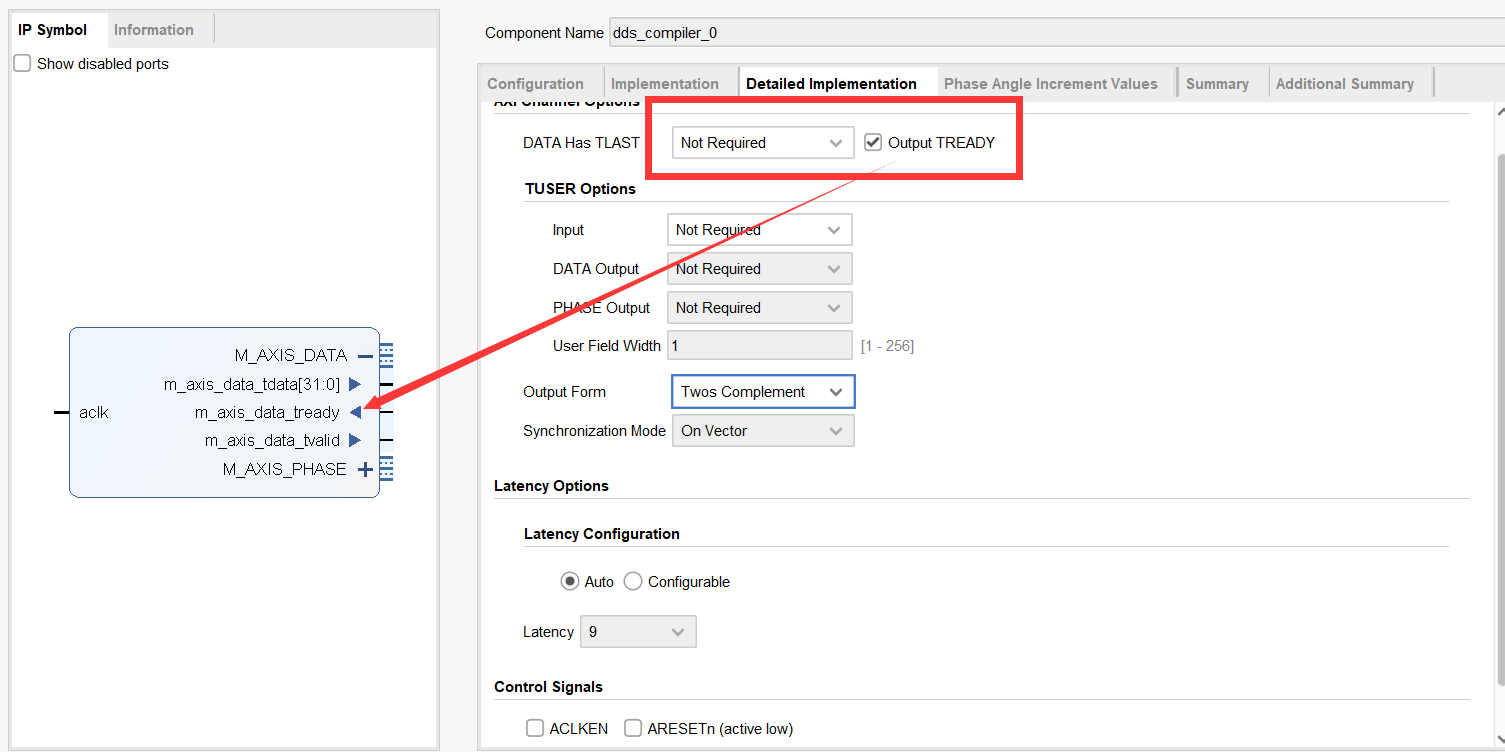Select Configurable latency radio button

[633, 582]
